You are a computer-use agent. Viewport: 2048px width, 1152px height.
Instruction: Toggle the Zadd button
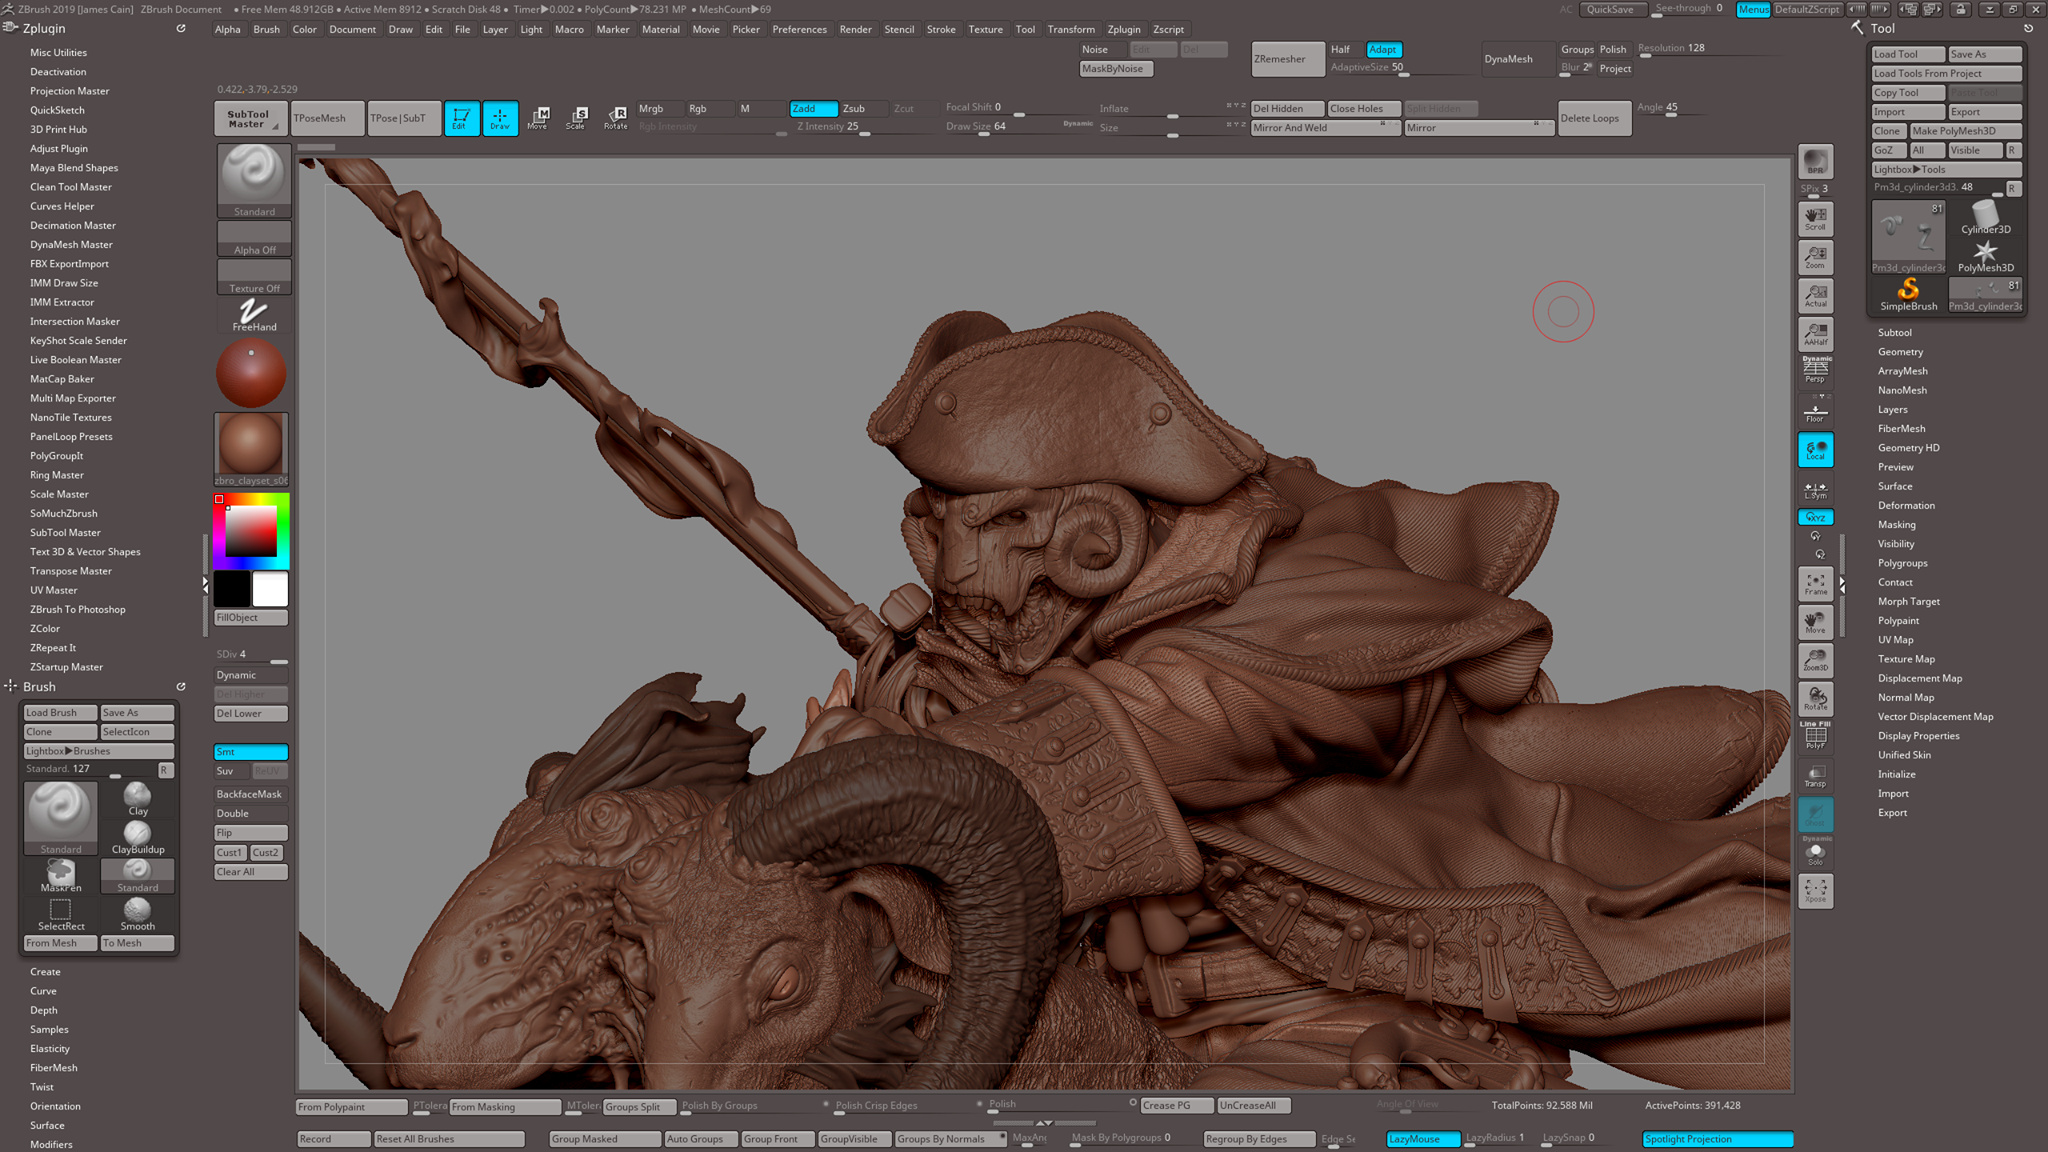[x=813, y=108]
